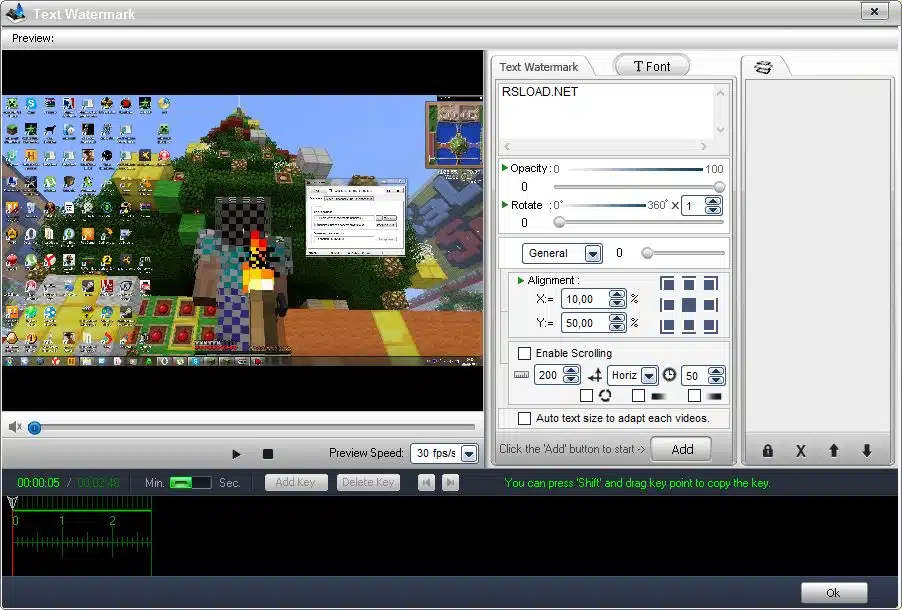Stop the video preview
This screenshot has height=610, width=902.
point(267,454)
